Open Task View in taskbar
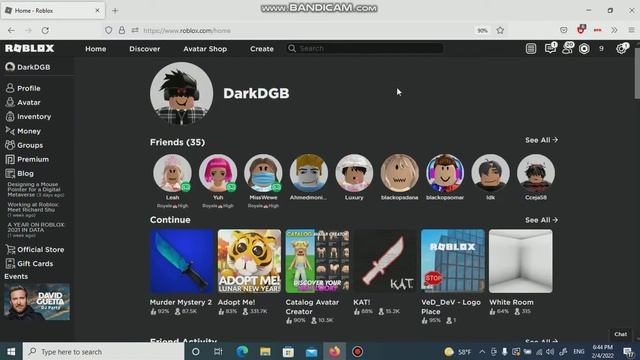This screenshot has width=640, height=360. (218, 351)
